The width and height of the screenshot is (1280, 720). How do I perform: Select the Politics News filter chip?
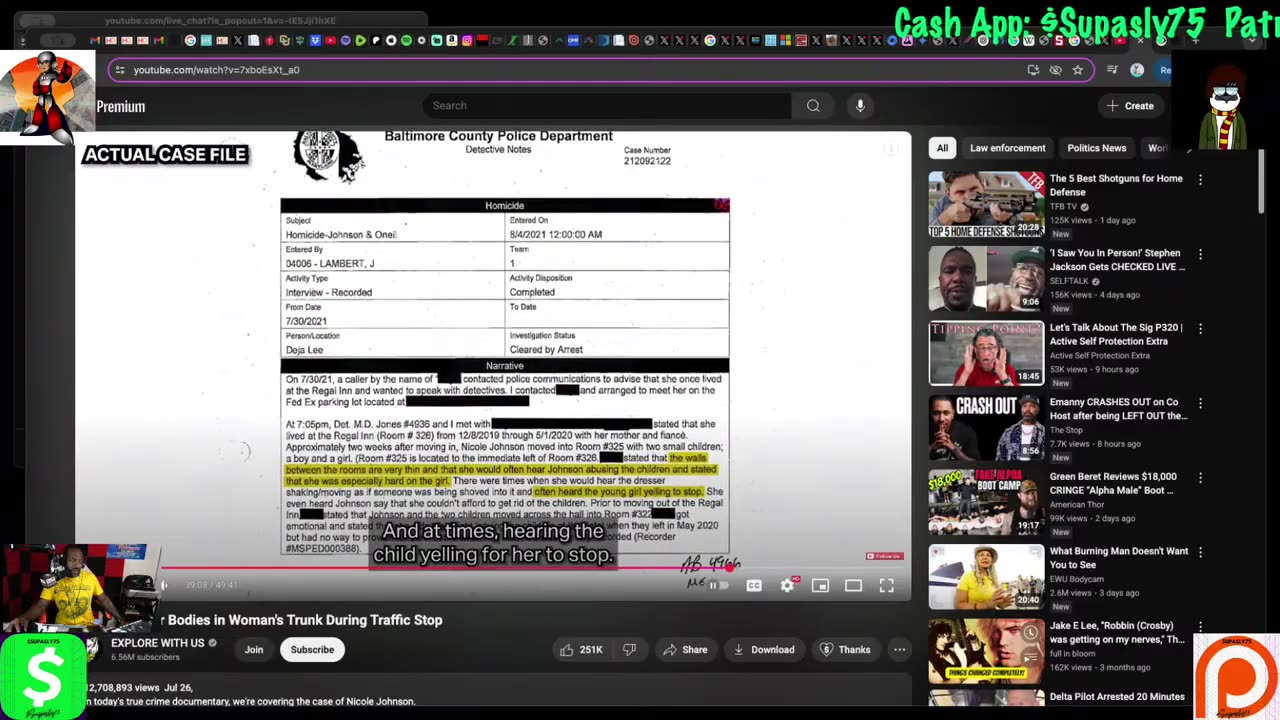click(x=1096, y=148)
